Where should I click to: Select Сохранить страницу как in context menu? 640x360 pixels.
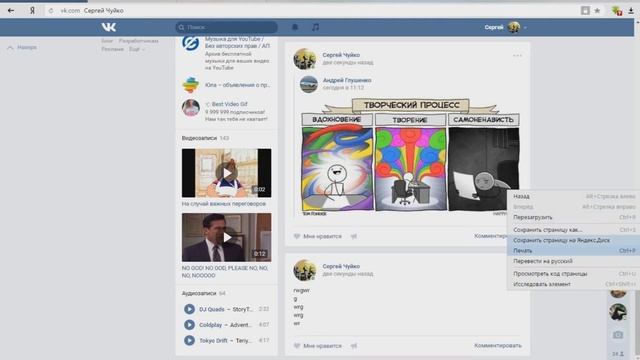[x=573, y=230]
